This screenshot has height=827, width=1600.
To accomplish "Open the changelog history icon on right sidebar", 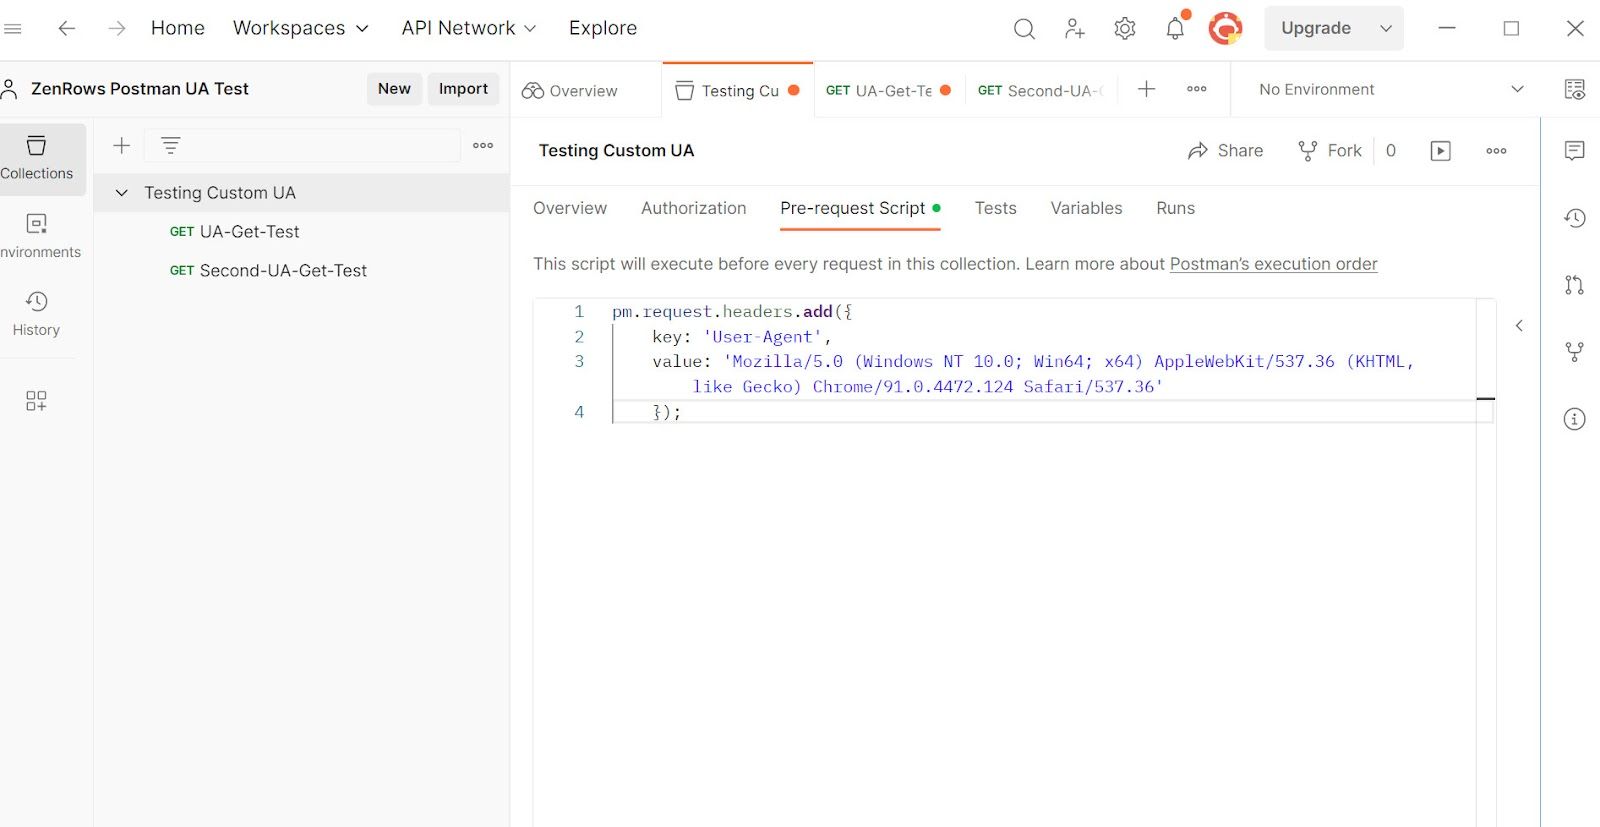I will click(x=1574, y=218).
